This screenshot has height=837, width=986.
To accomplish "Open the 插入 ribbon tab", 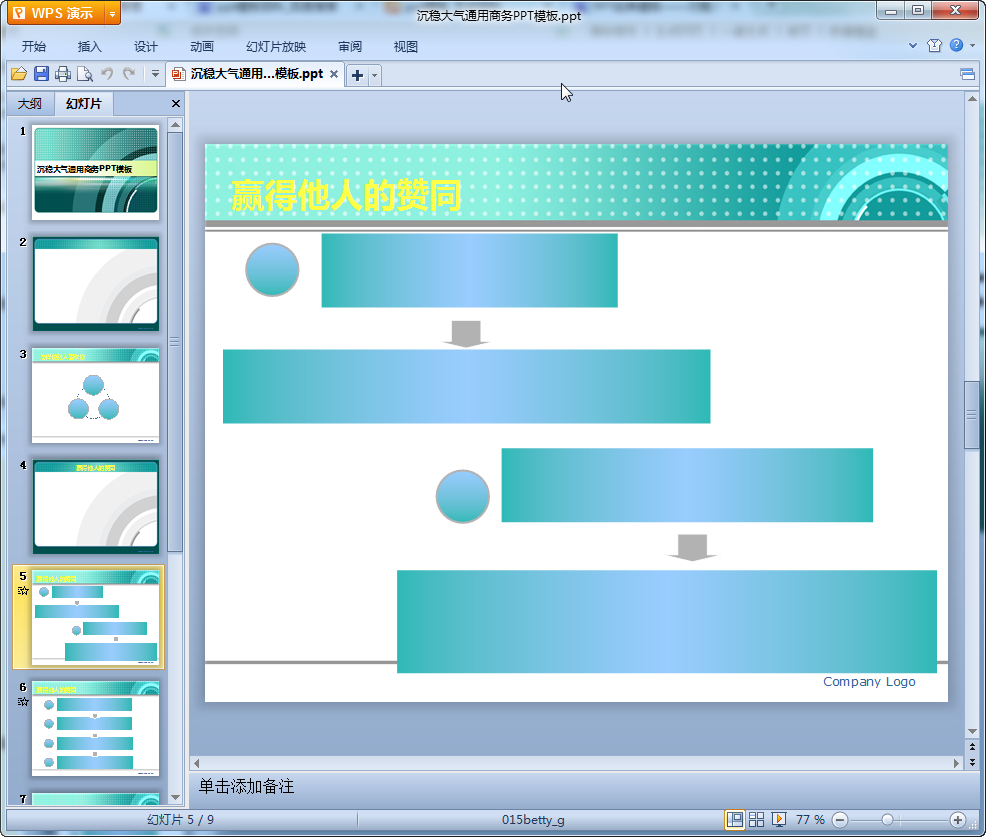I will point(89,47).
